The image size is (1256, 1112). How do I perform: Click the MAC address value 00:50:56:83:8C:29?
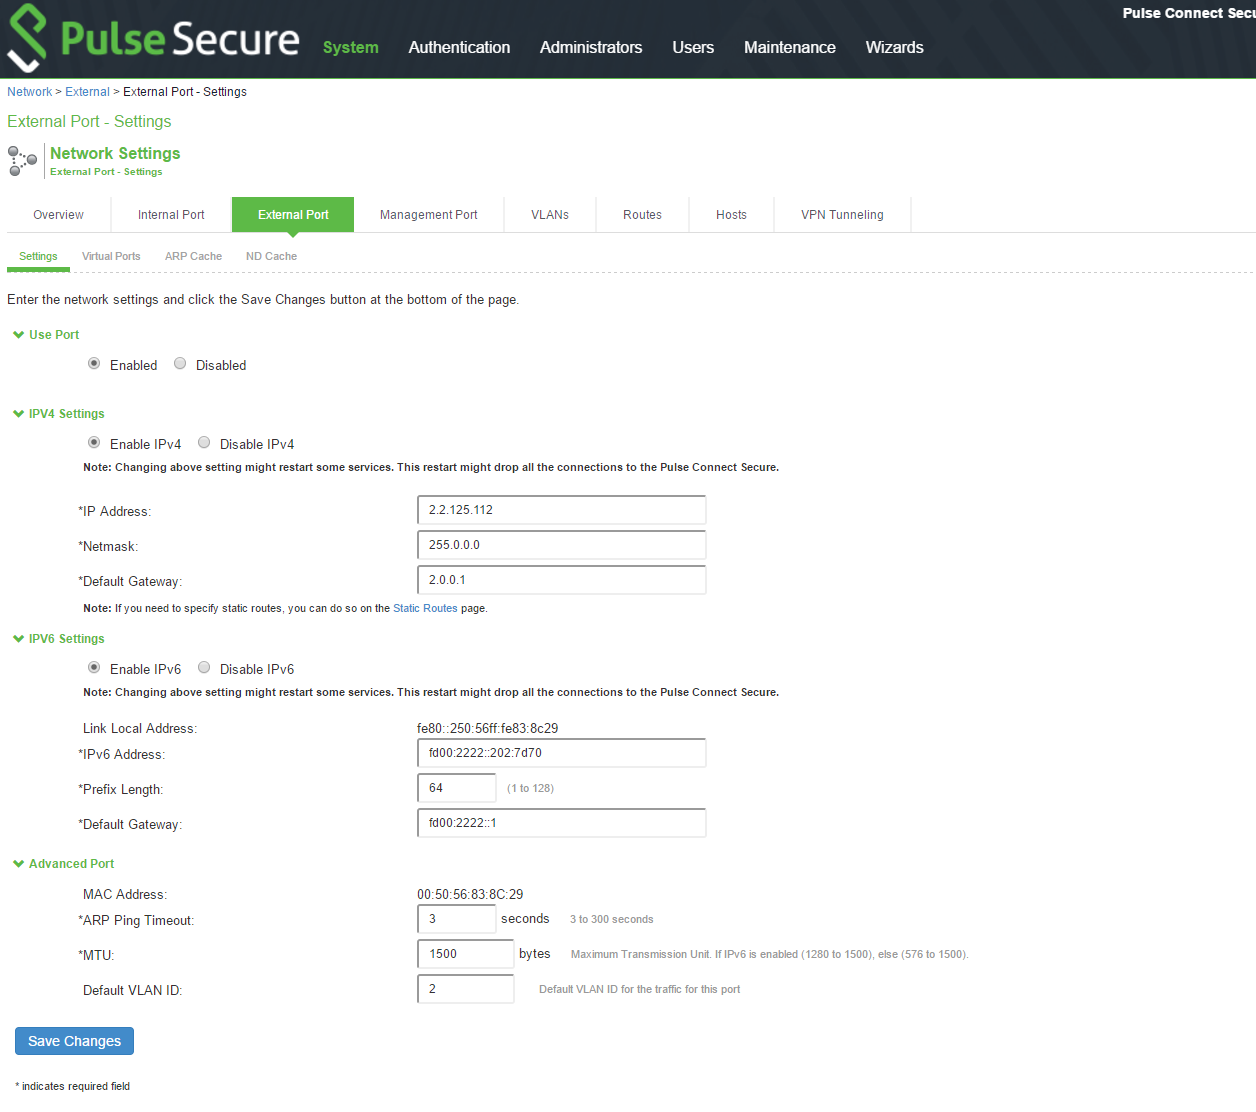470,895
